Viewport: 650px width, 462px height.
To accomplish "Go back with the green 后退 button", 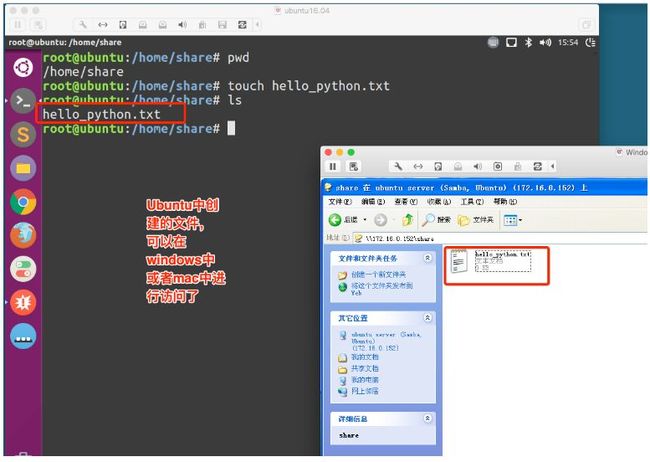I will coord(343,220).
